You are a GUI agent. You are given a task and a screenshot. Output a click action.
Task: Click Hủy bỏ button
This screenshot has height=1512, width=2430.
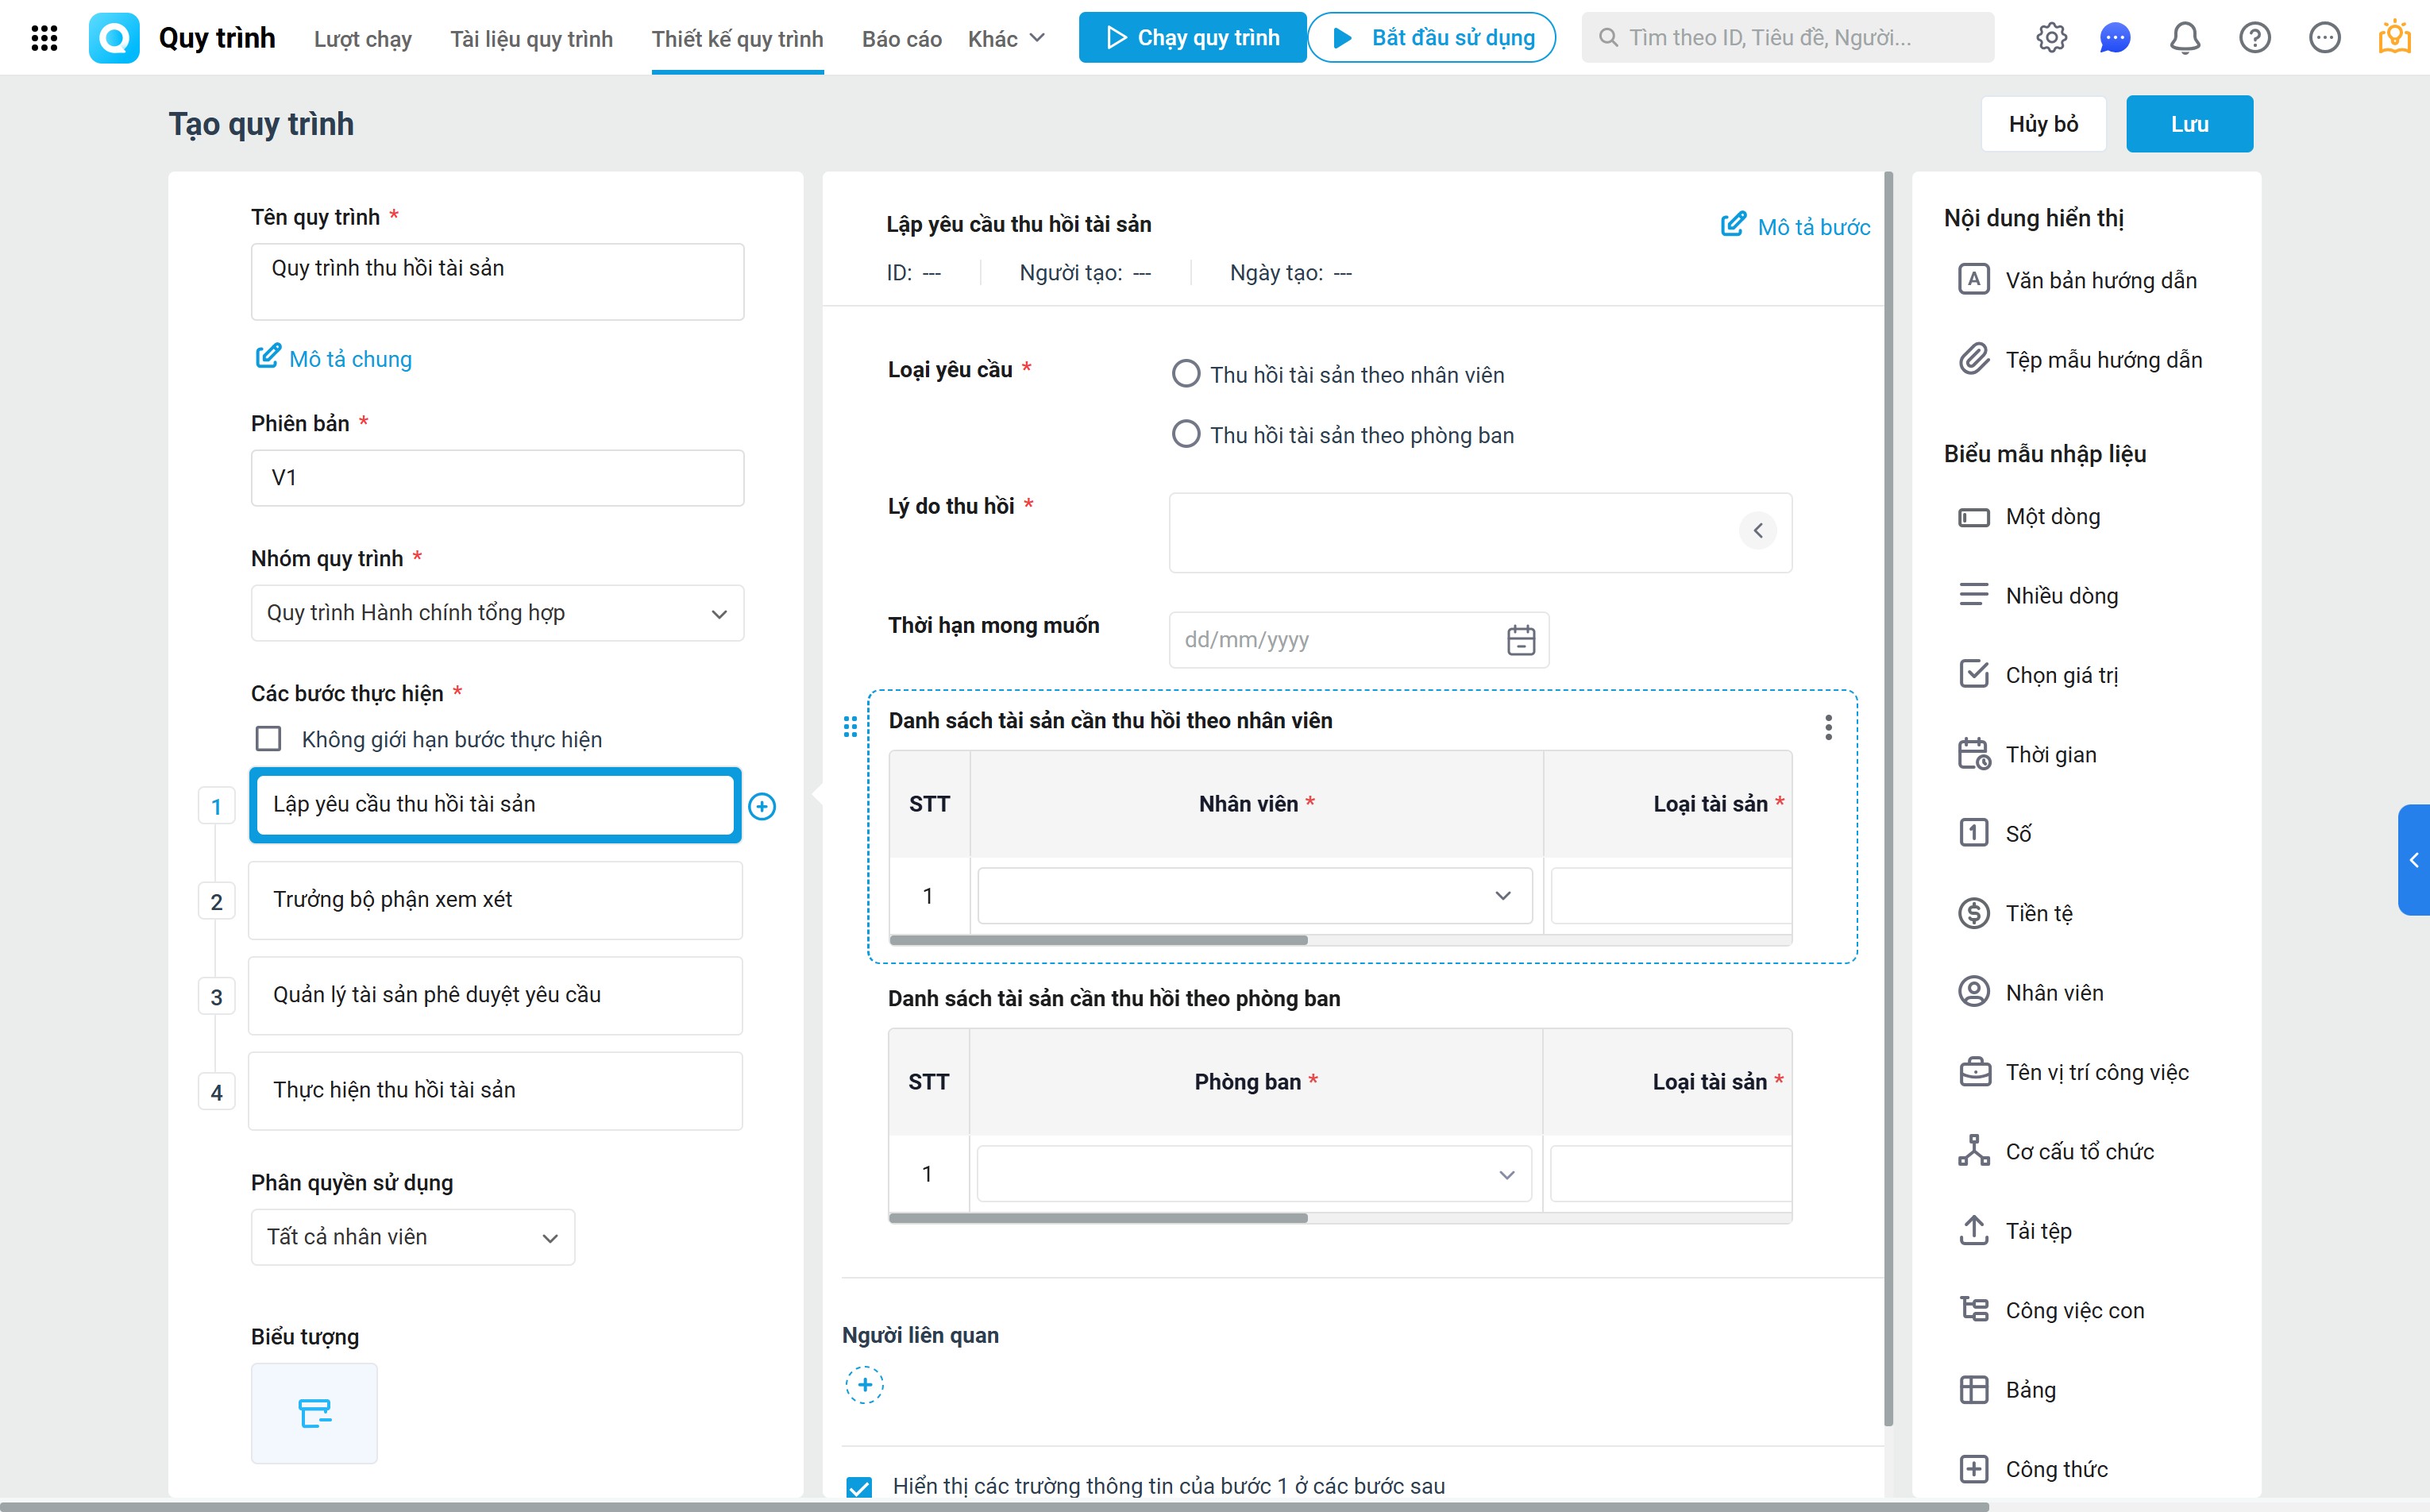2043,124
